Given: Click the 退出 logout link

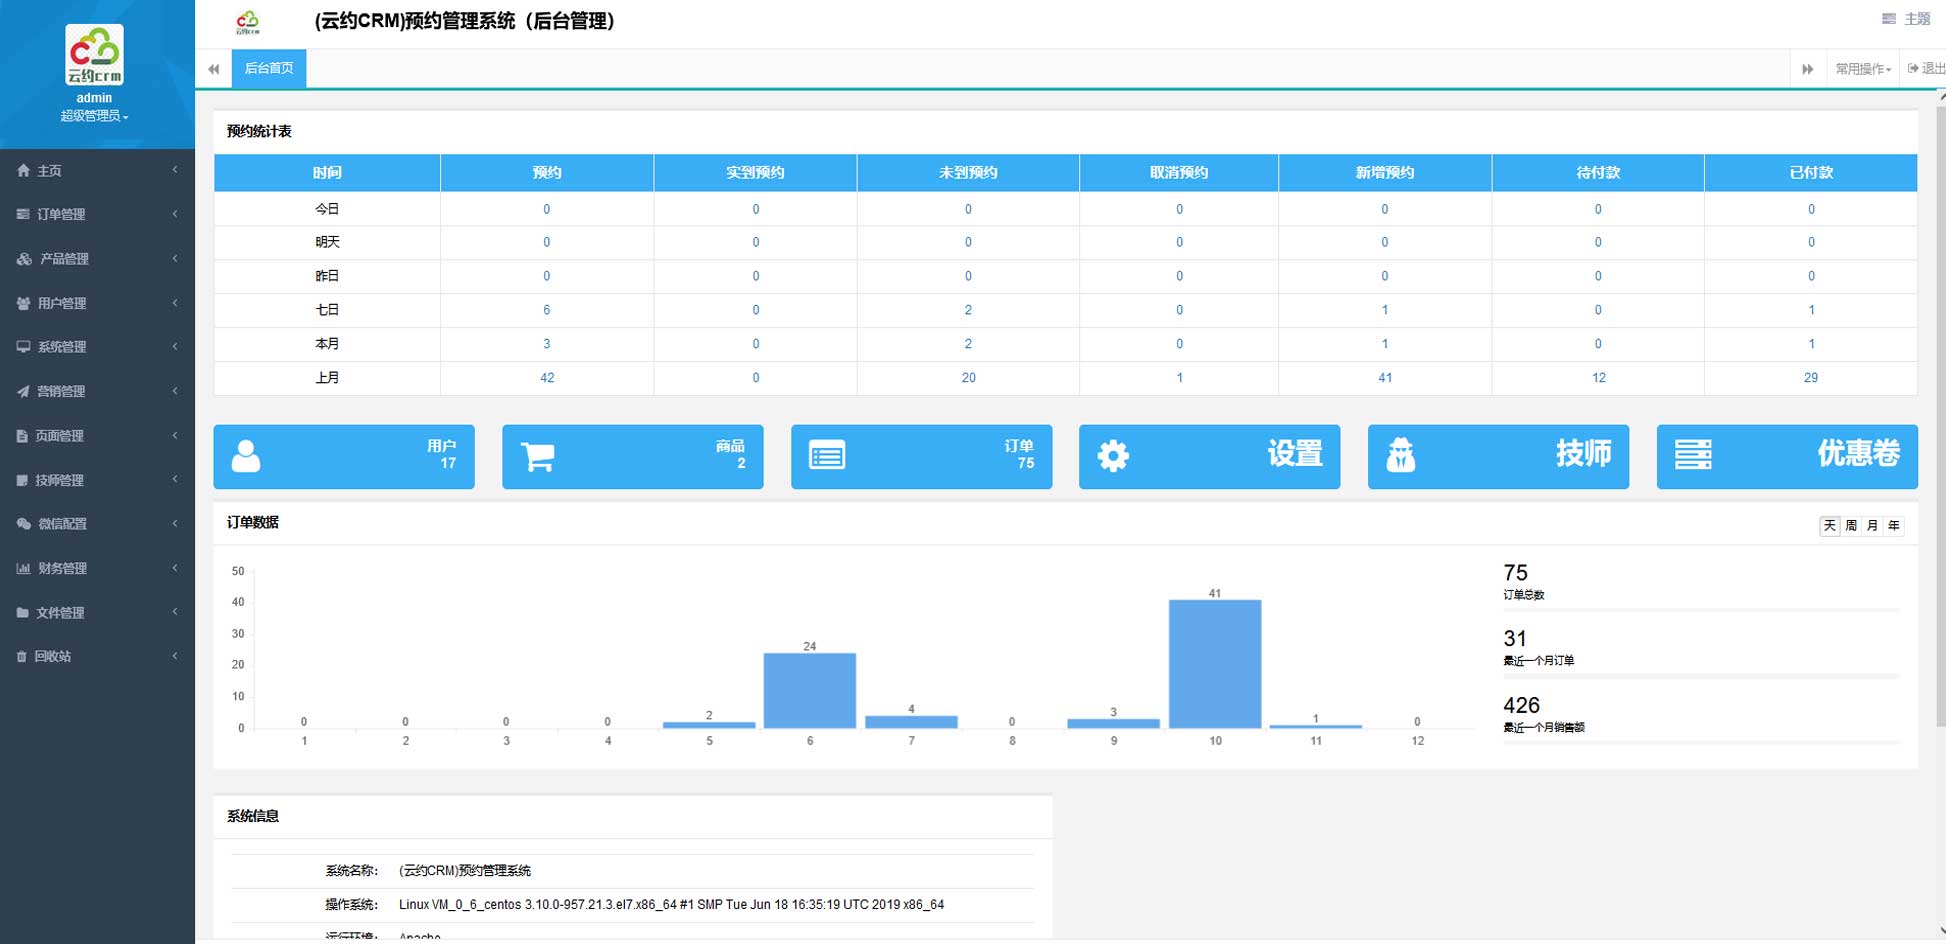Looking at the screenshot, I should pyautogui.click(x=1926, y=69).
